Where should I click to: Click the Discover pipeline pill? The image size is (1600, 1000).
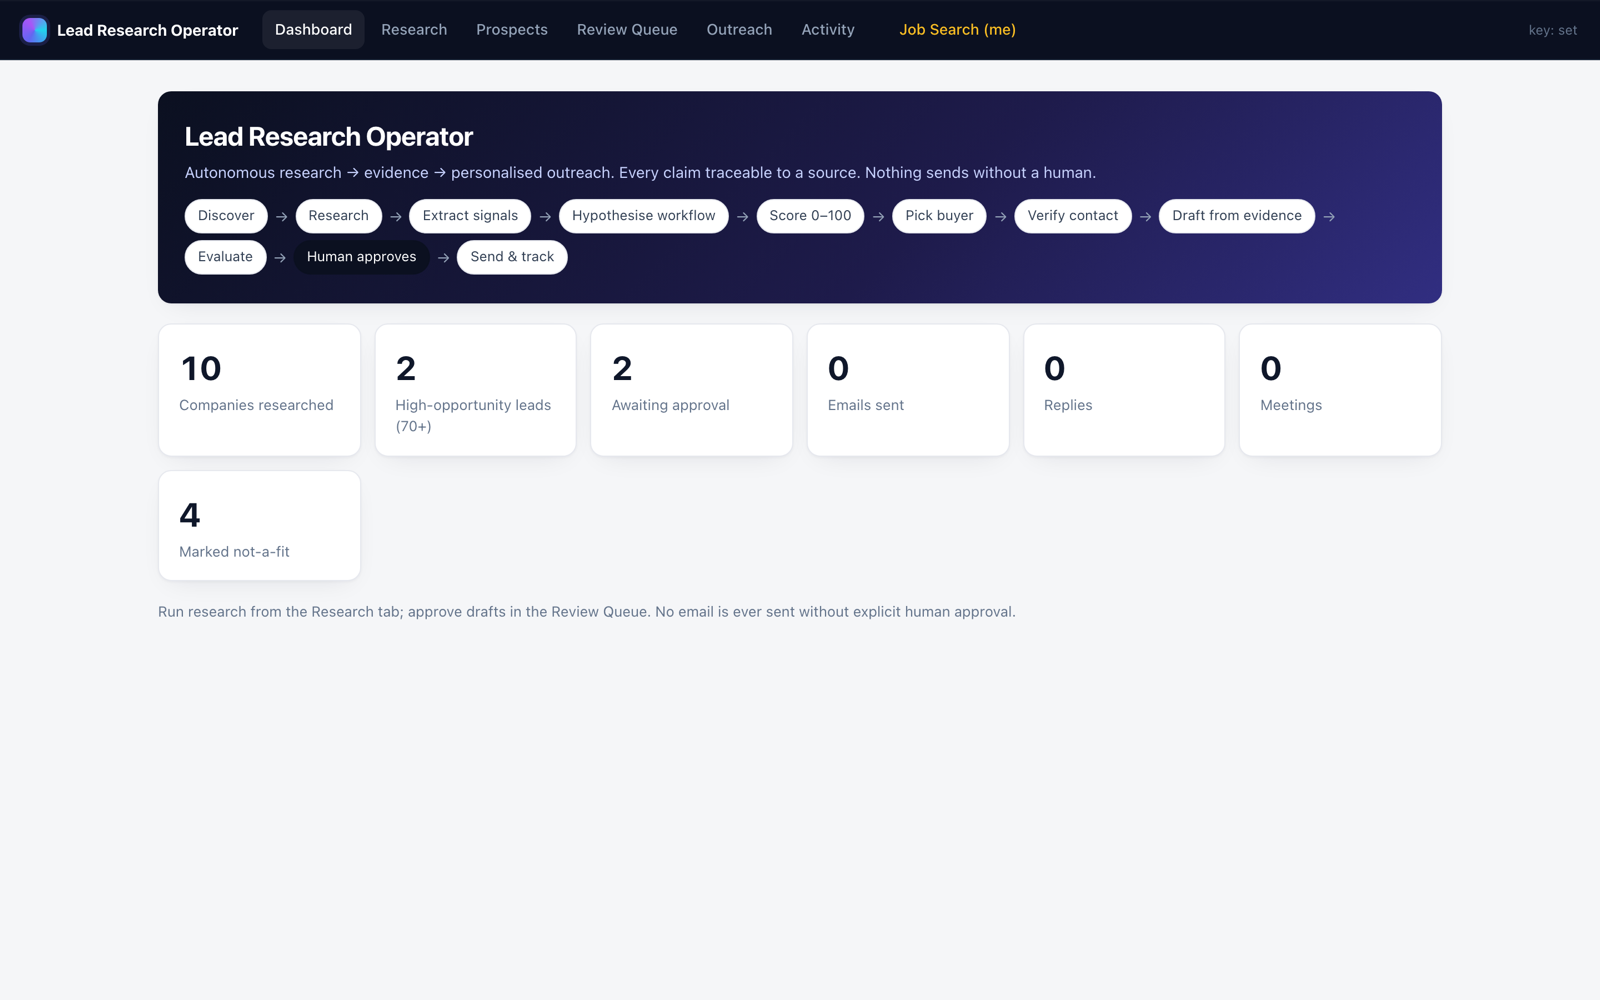pyautogui.click(x=226, y=216)
